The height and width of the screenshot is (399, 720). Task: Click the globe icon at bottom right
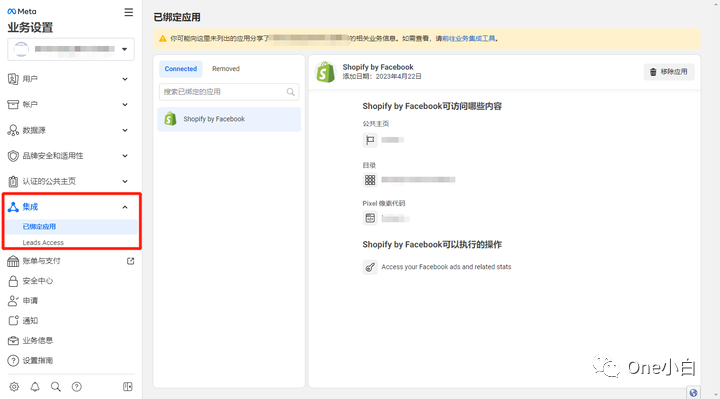tap(693, 393)
